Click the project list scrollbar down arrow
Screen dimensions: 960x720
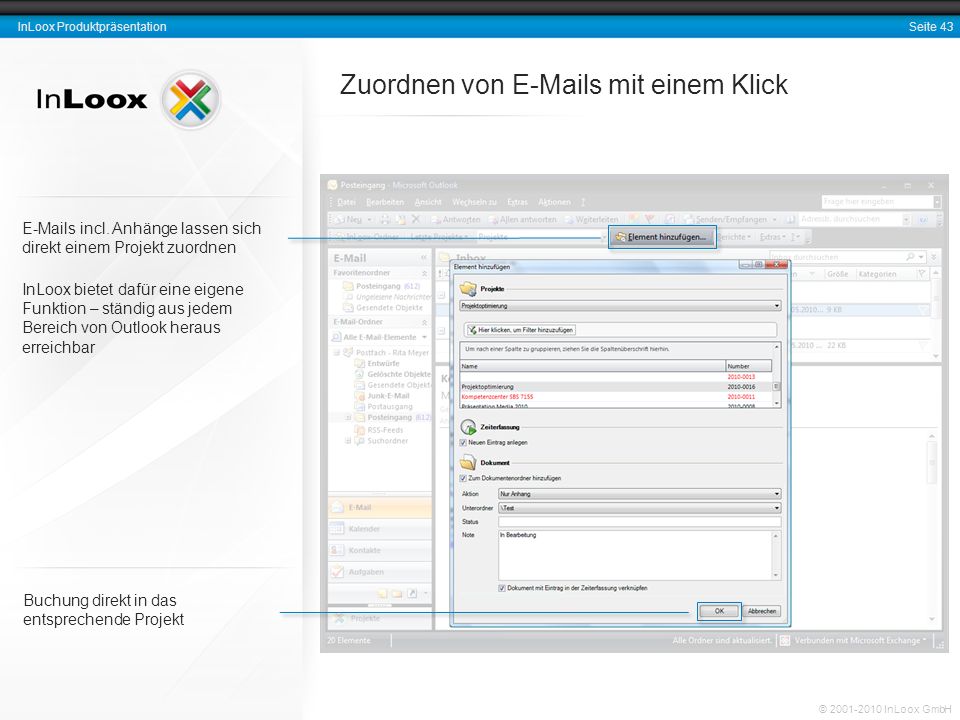point(776,403)
